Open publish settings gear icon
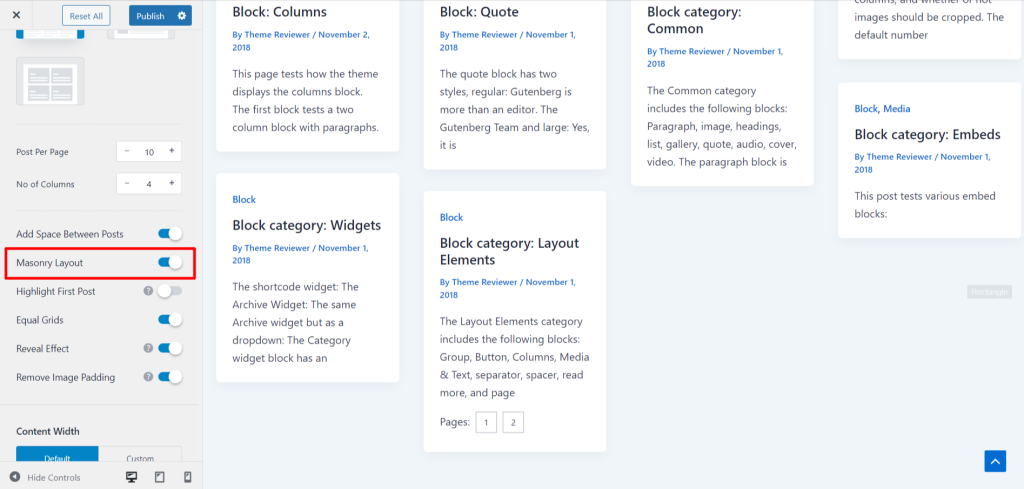The image size is (1024, 489). point(182,16)
